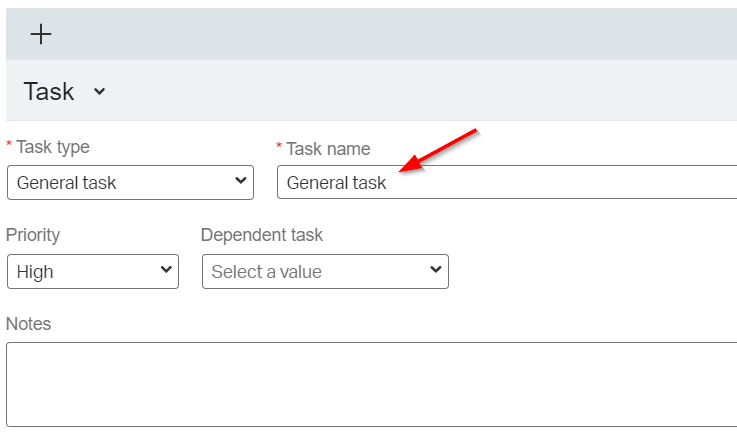This screenshot has width=737, height=438.
Task: Click the plus icon to add a task
Action: click(40, 34)
